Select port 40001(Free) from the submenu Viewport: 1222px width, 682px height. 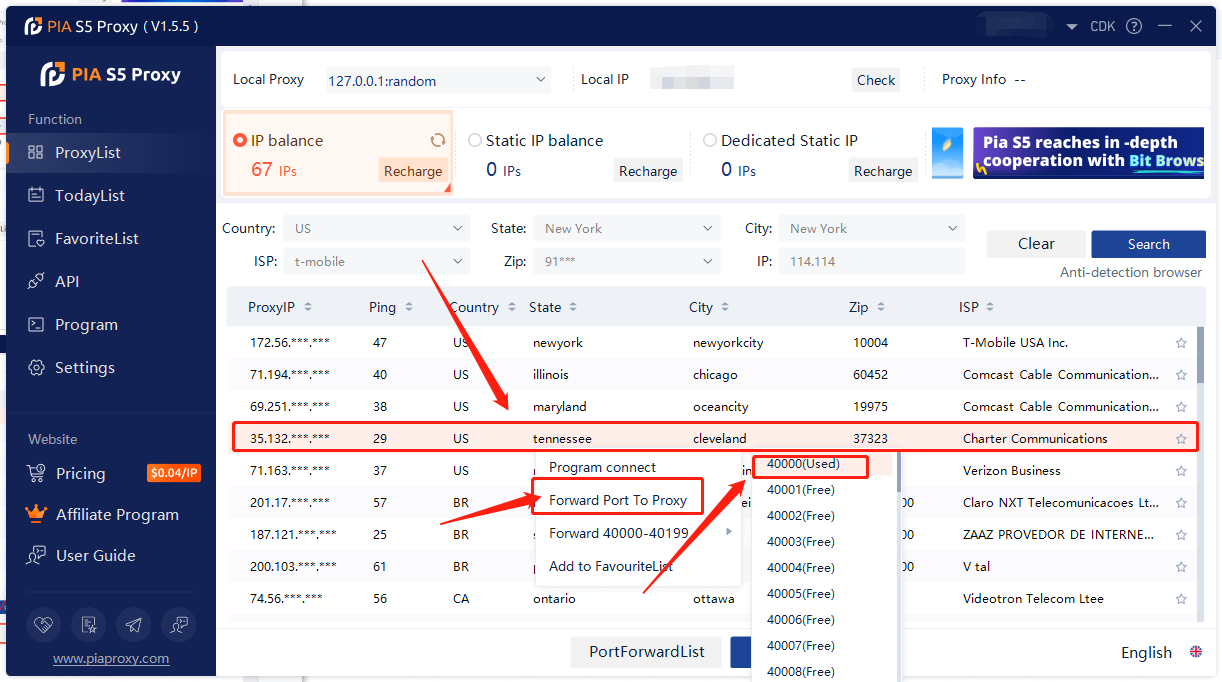pos(801,490)
